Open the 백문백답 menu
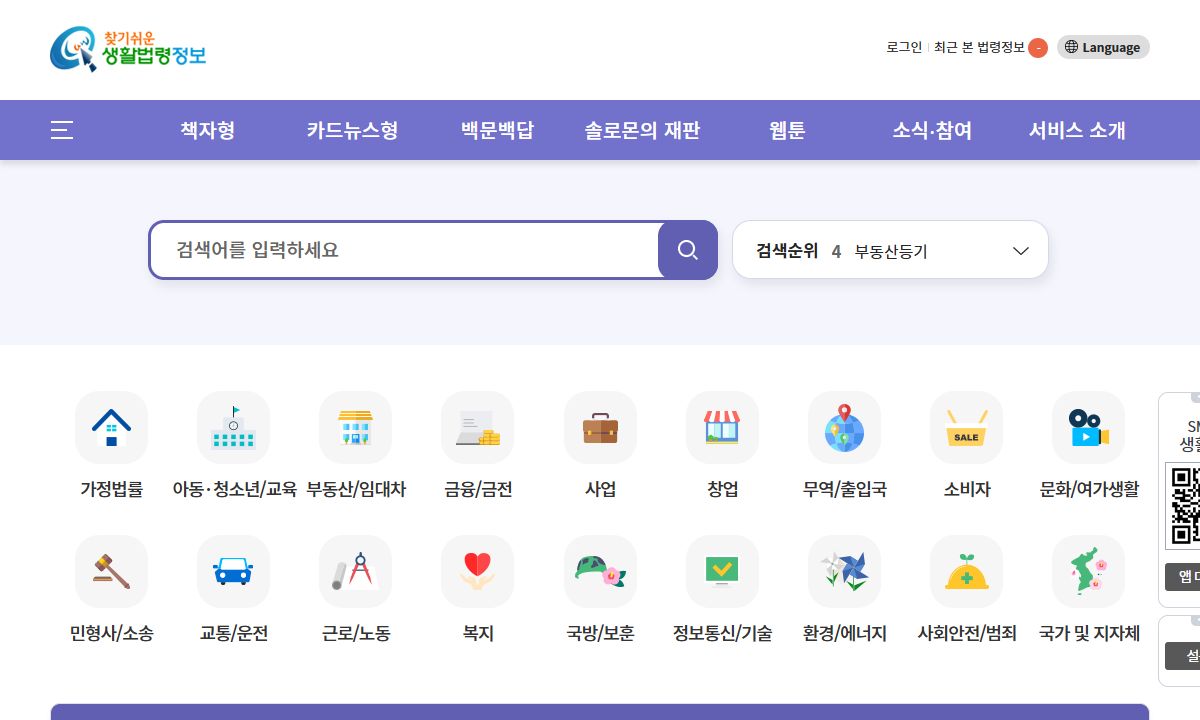 tap(497, 130)
